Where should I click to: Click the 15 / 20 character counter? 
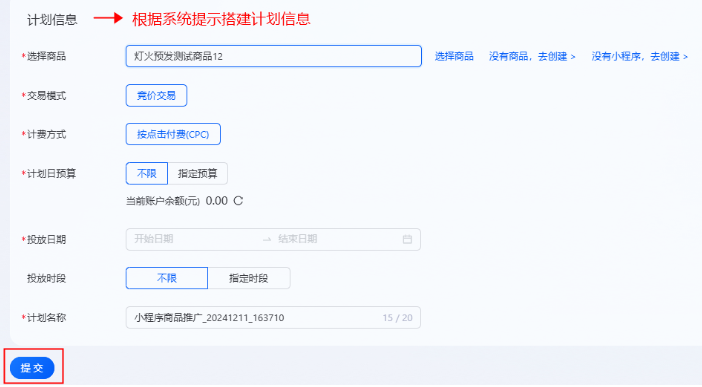tap(398, 318)
